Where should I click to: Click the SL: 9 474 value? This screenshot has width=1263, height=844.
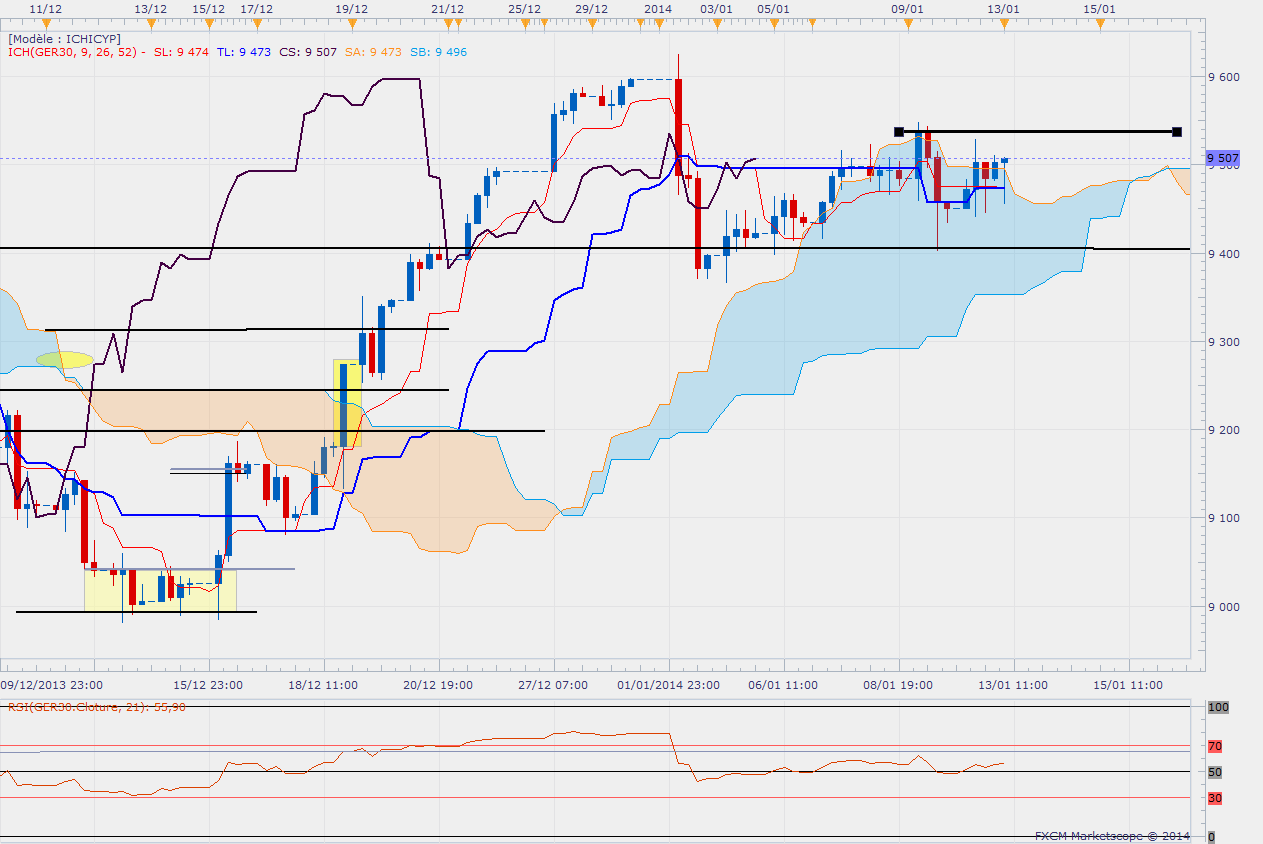tap(181, 52)
